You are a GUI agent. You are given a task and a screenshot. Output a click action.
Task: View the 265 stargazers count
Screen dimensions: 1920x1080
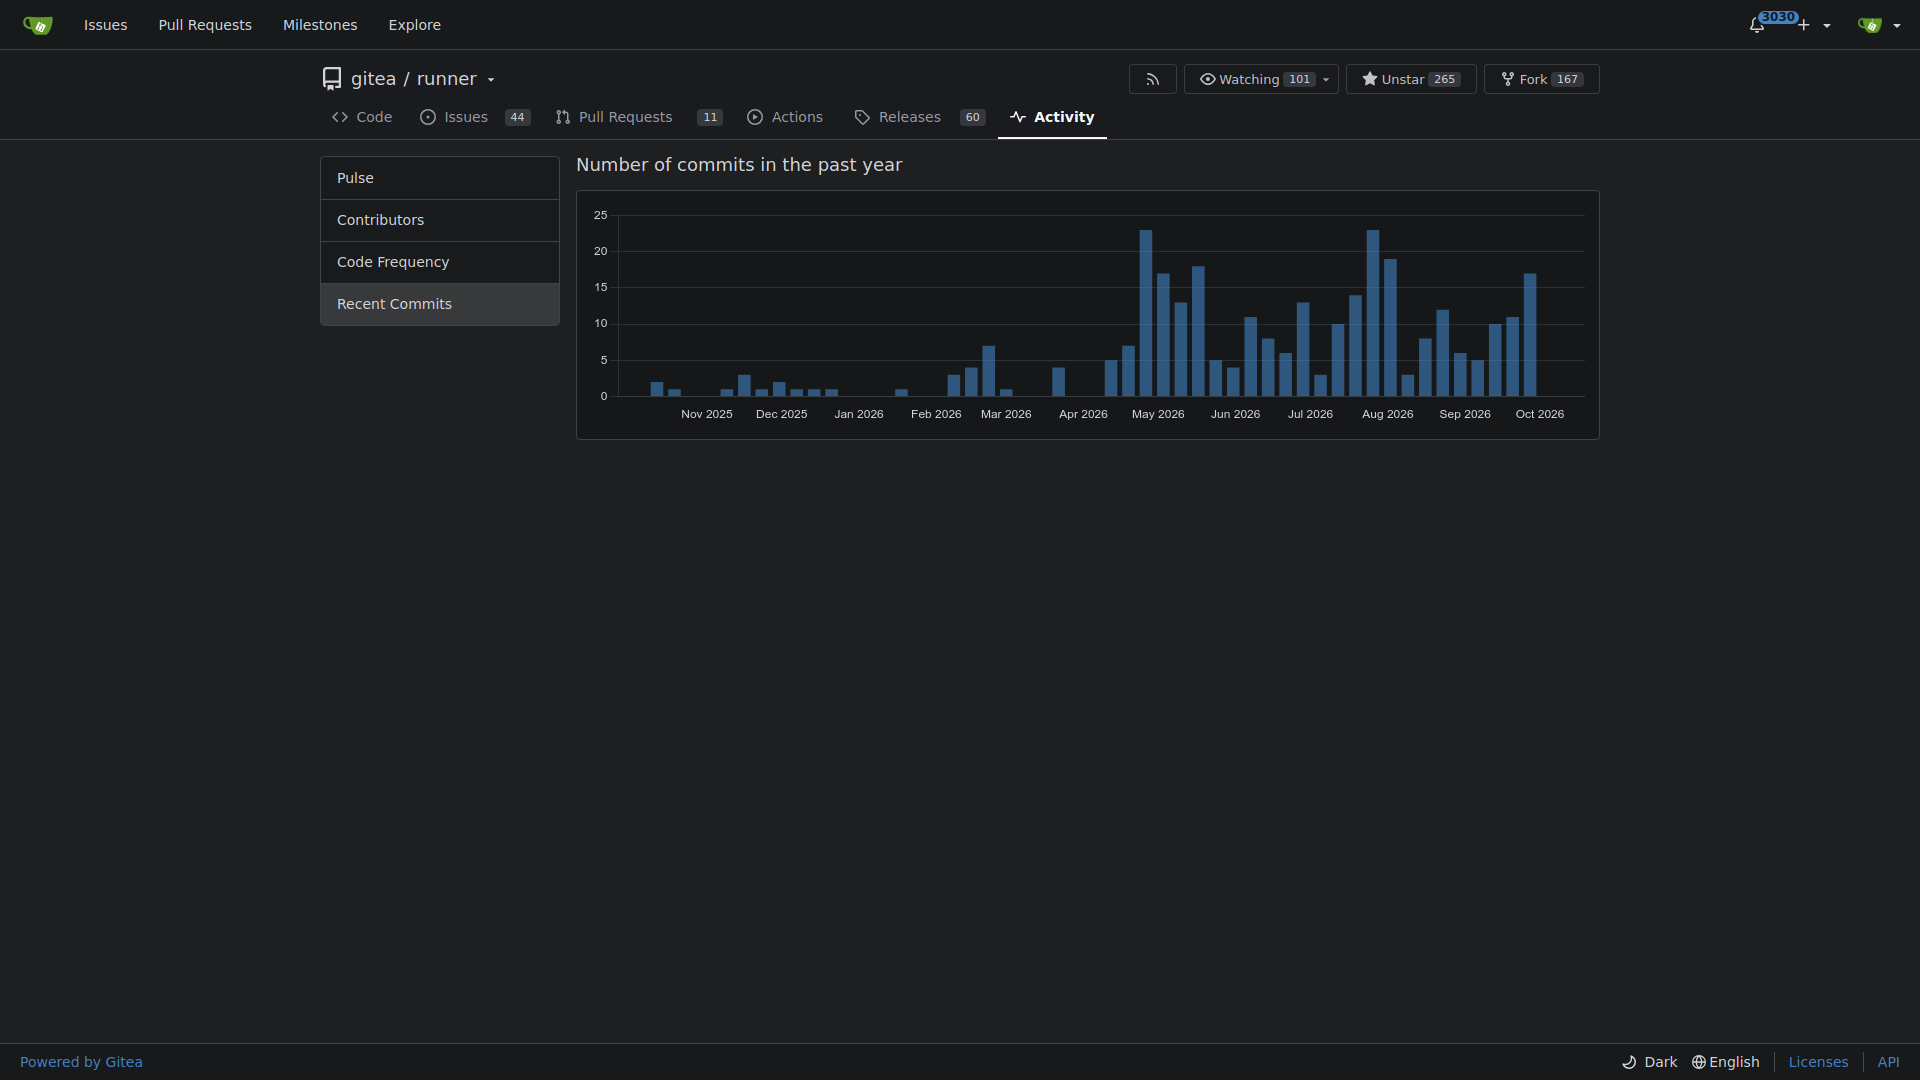click(1444, 80)
